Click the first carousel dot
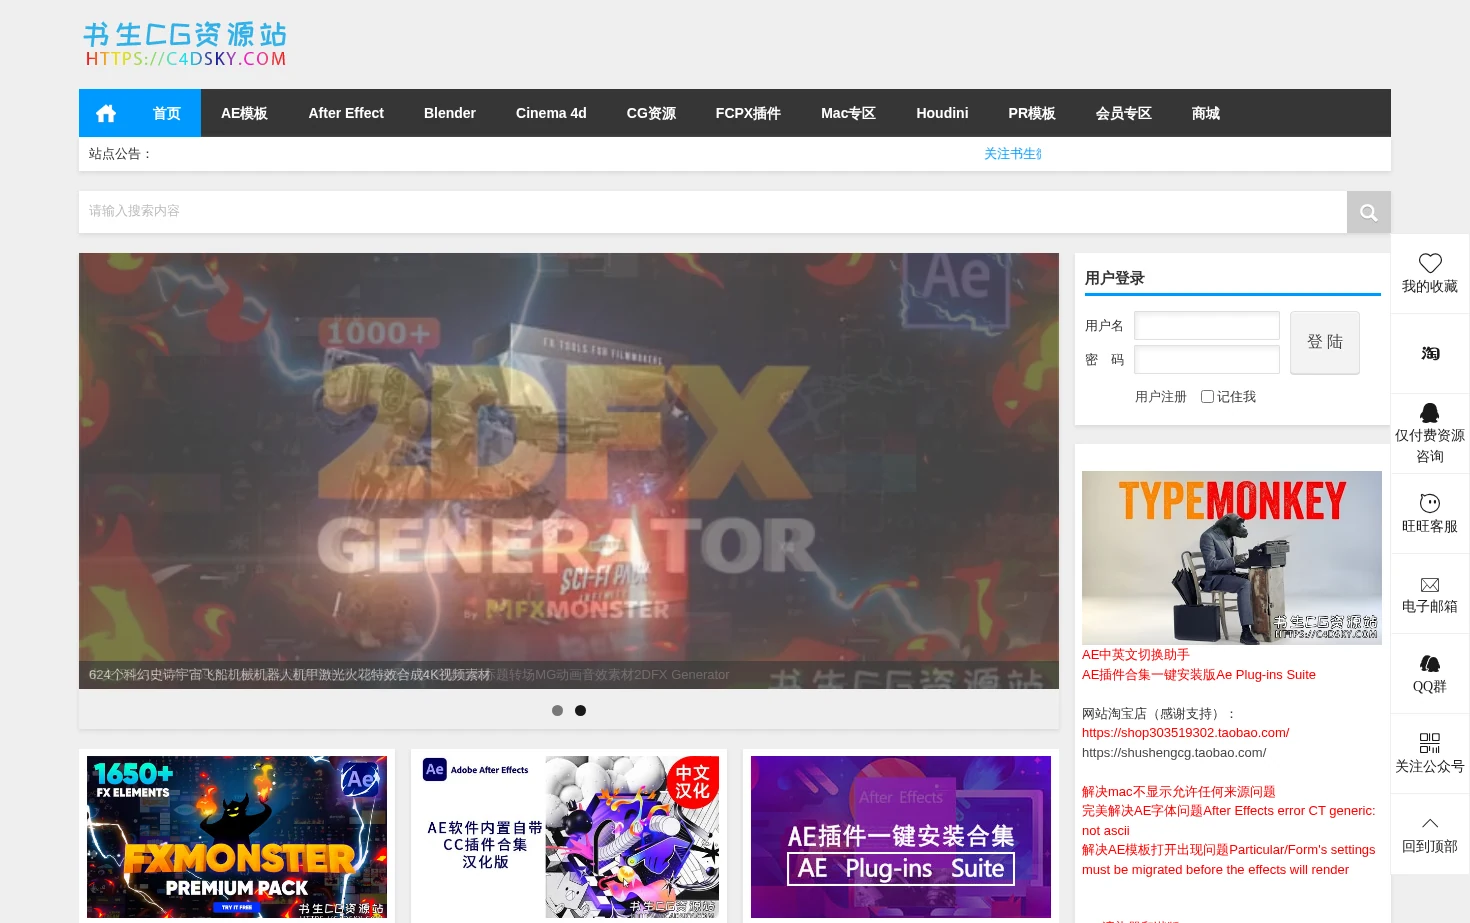Screen dimensions: 1470x923 [557, 711]
